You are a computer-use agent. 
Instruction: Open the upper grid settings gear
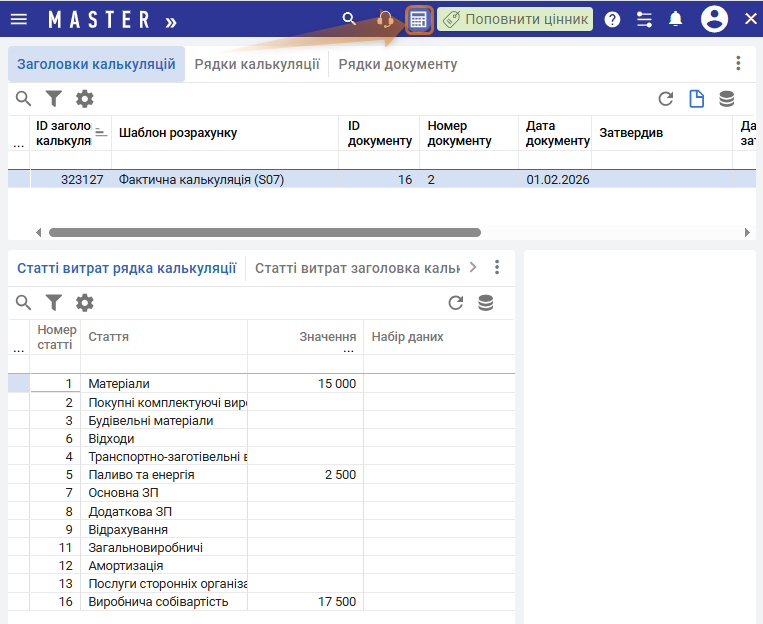tap(85, 98)
